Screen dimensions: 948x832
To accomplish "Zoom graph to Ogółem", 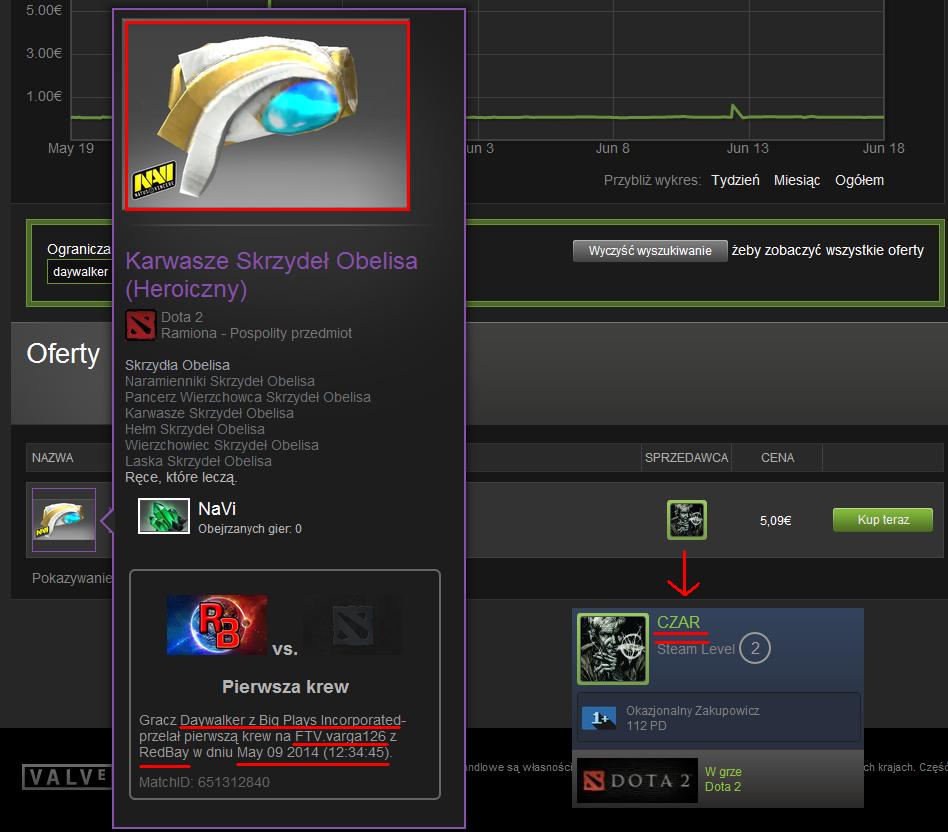I will 859,180.
